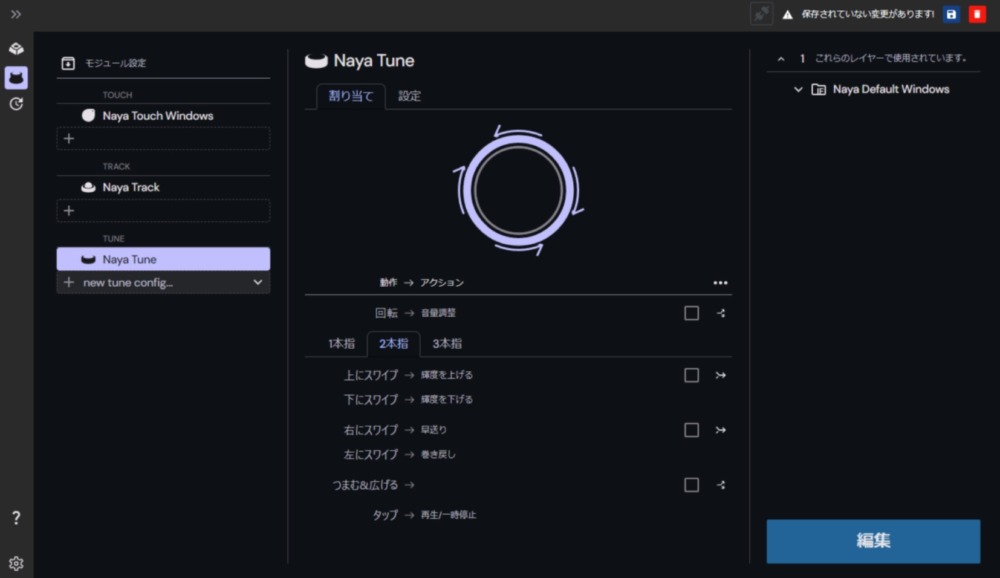
Task: Open the help question mark icon
Action: tap(16, 518)
